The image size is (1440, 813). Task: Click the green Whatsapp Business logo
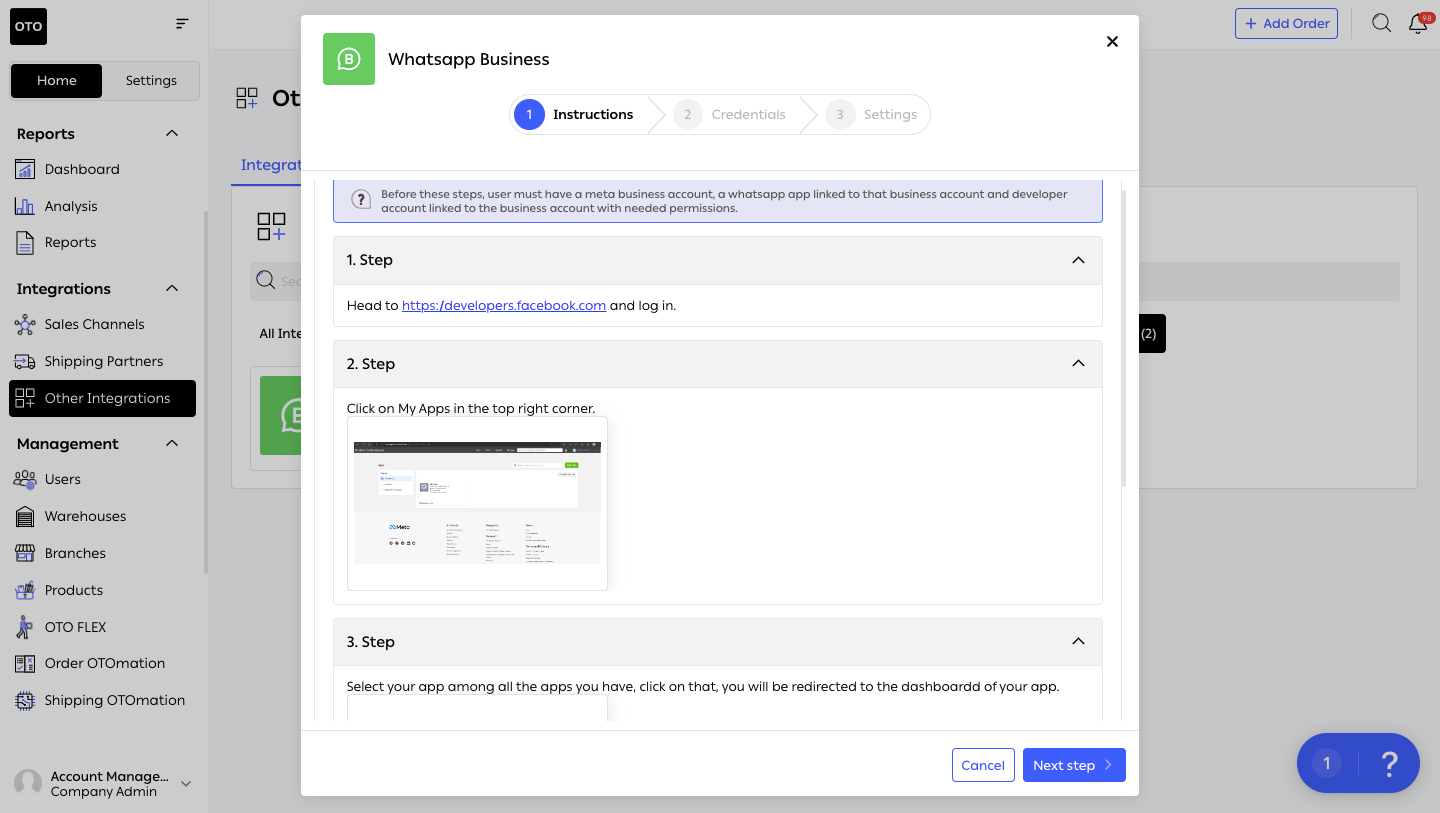click(x=349, y=59)
